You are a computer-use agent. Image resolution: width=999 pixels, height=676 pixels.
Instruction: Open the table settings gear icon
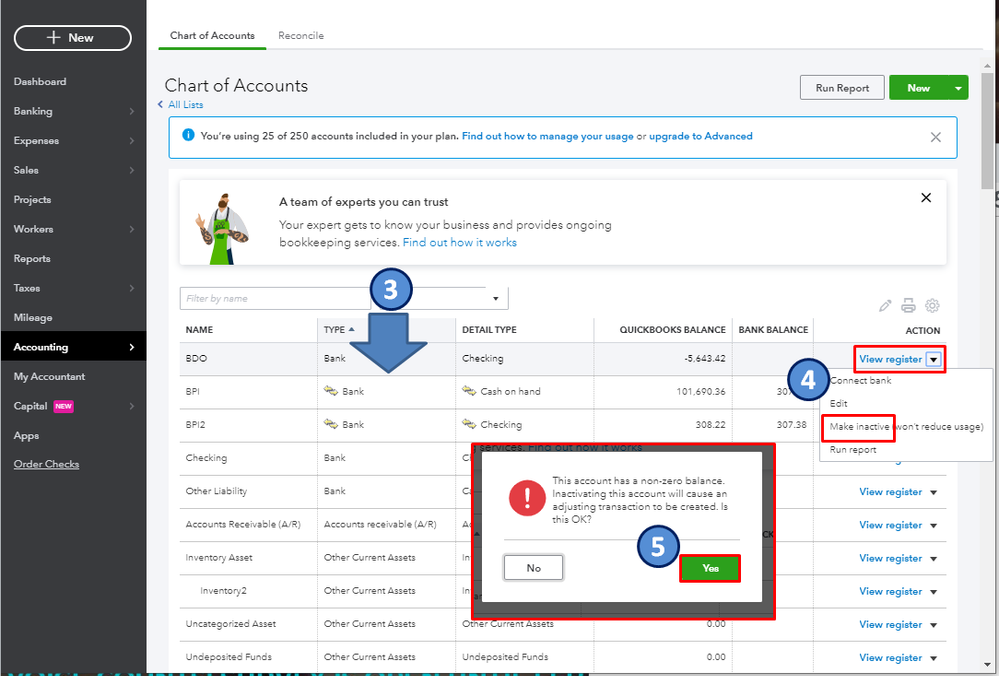click(x=932, y=306)
